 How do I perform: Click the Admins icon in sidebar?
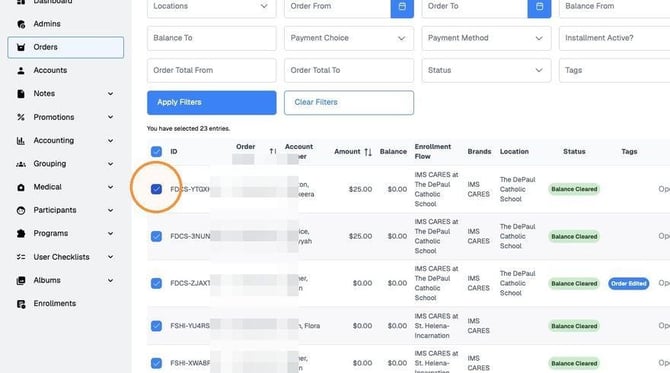(x=21, y=24)
